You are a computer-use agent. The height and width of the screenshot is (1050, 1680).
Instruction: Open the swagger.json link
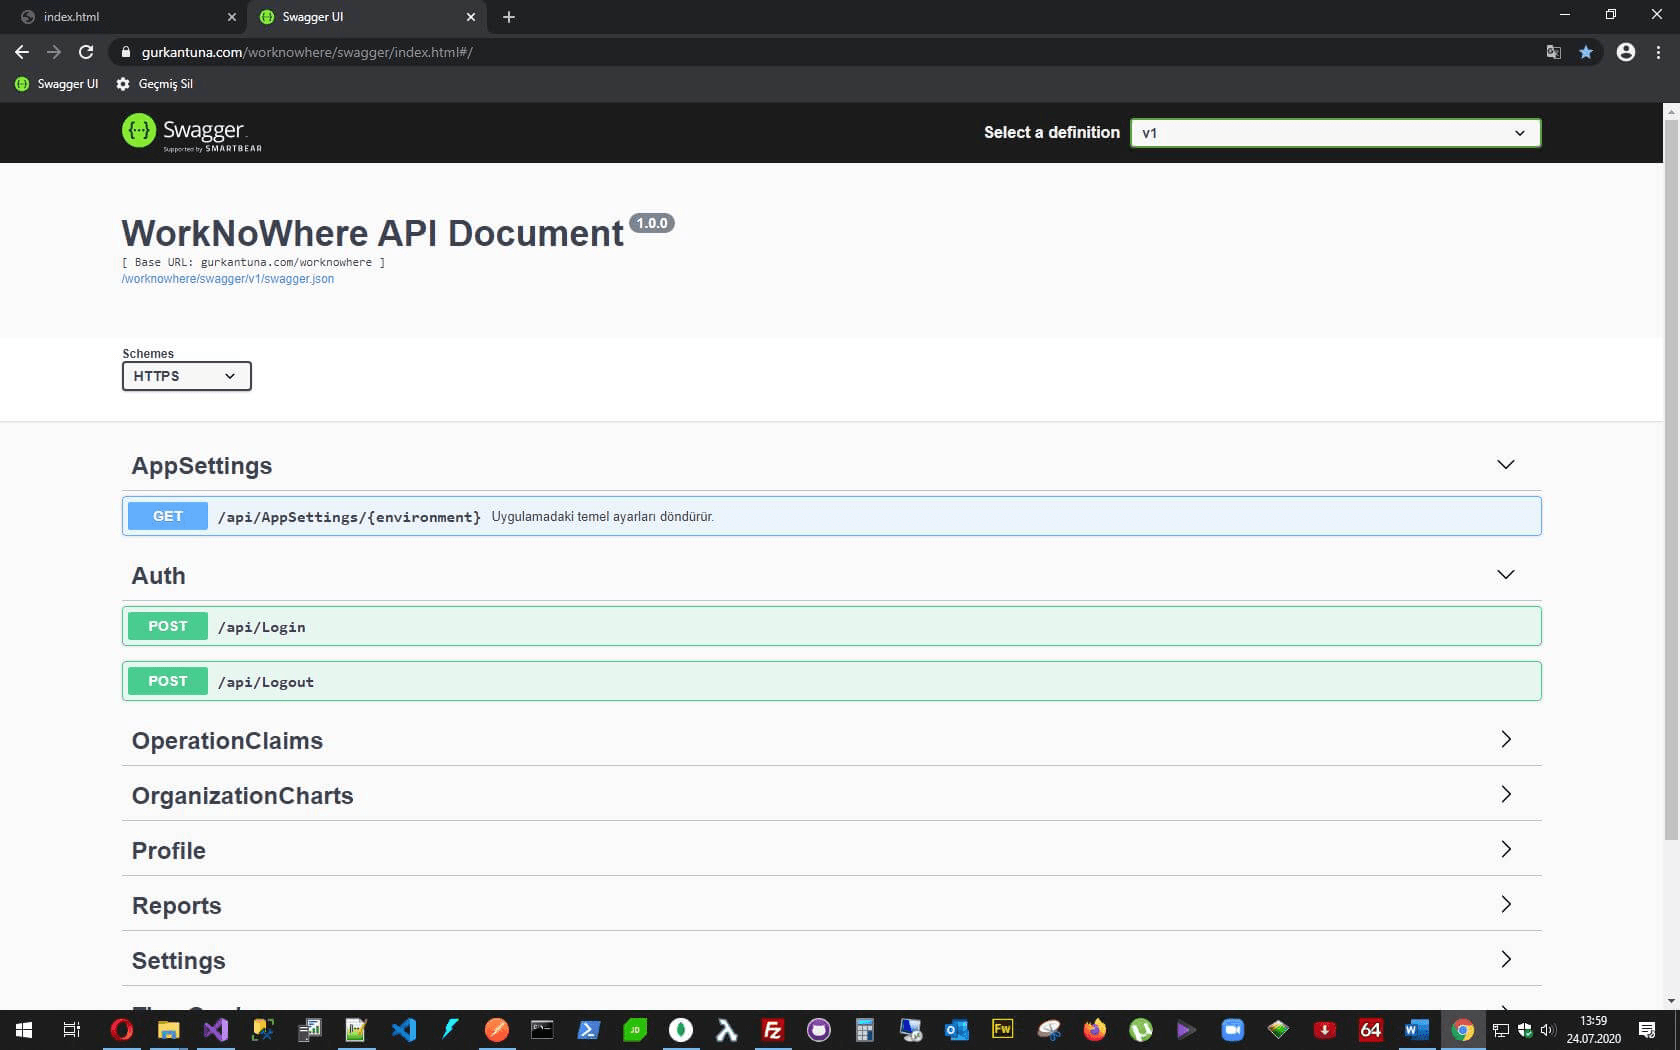228,279
